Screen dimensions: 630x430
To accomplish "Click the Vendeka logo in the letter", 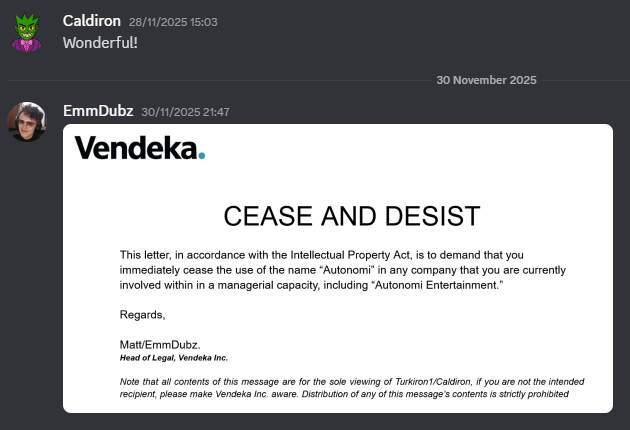I will click(140, 149).
